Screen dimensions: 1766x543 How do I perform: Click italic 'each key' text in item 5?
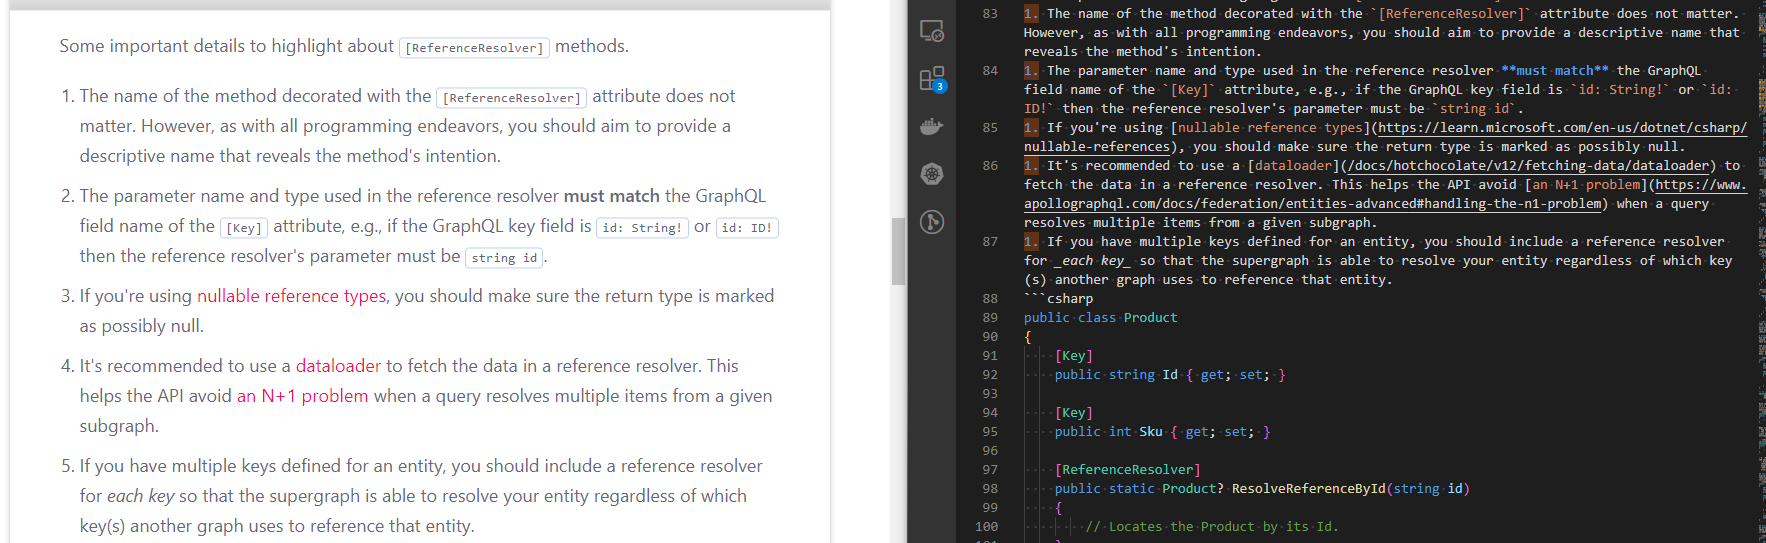coord(140,496)
